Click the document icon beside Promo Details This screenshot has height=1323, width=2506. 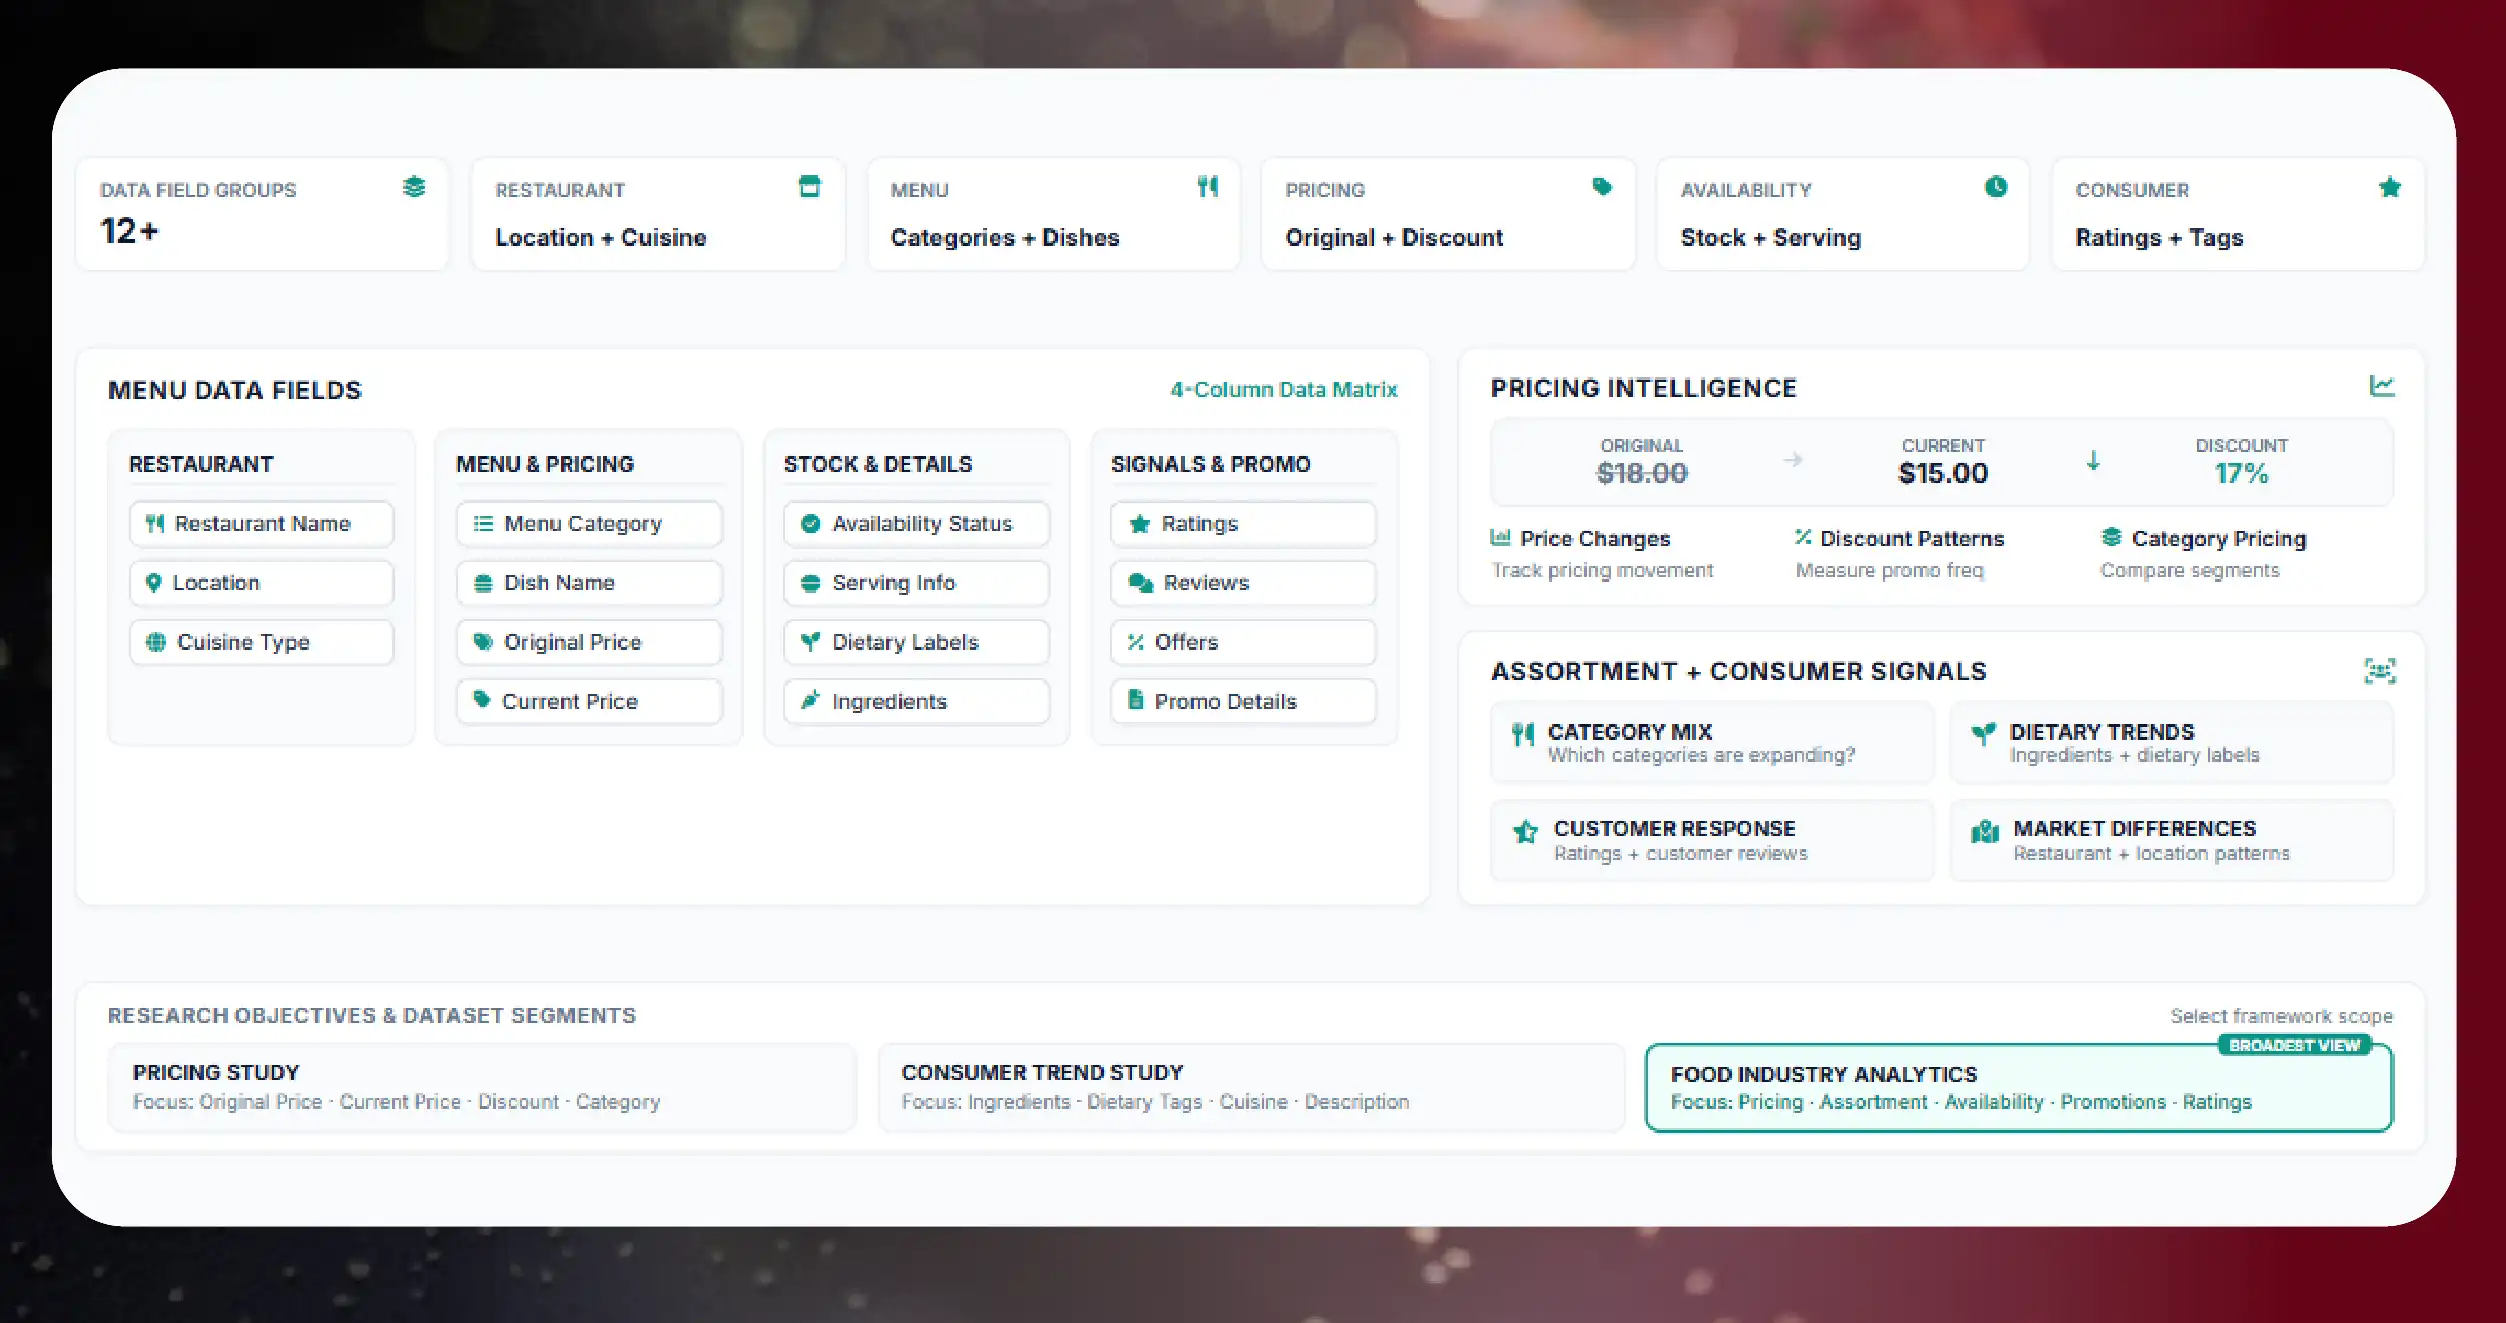(1136, 699)
